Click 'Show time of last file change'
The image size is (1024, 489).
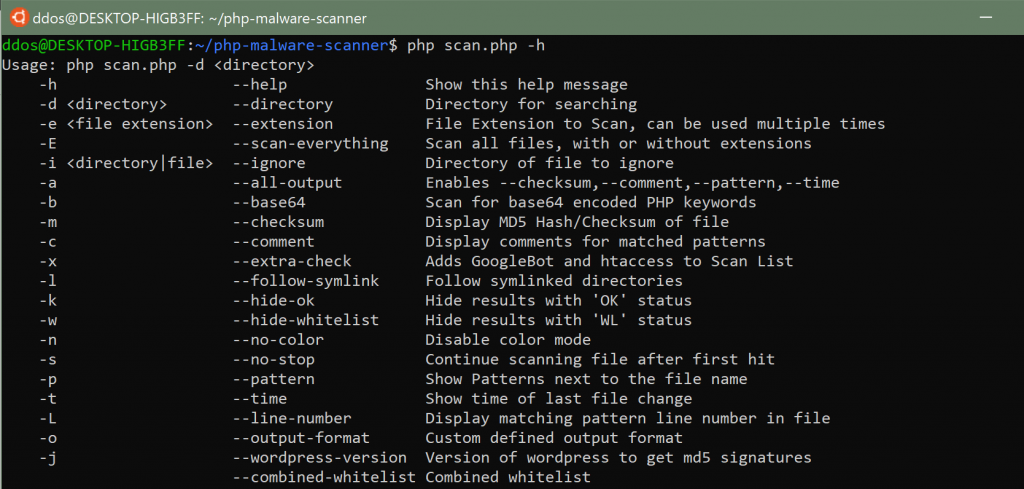coord(558,398)
